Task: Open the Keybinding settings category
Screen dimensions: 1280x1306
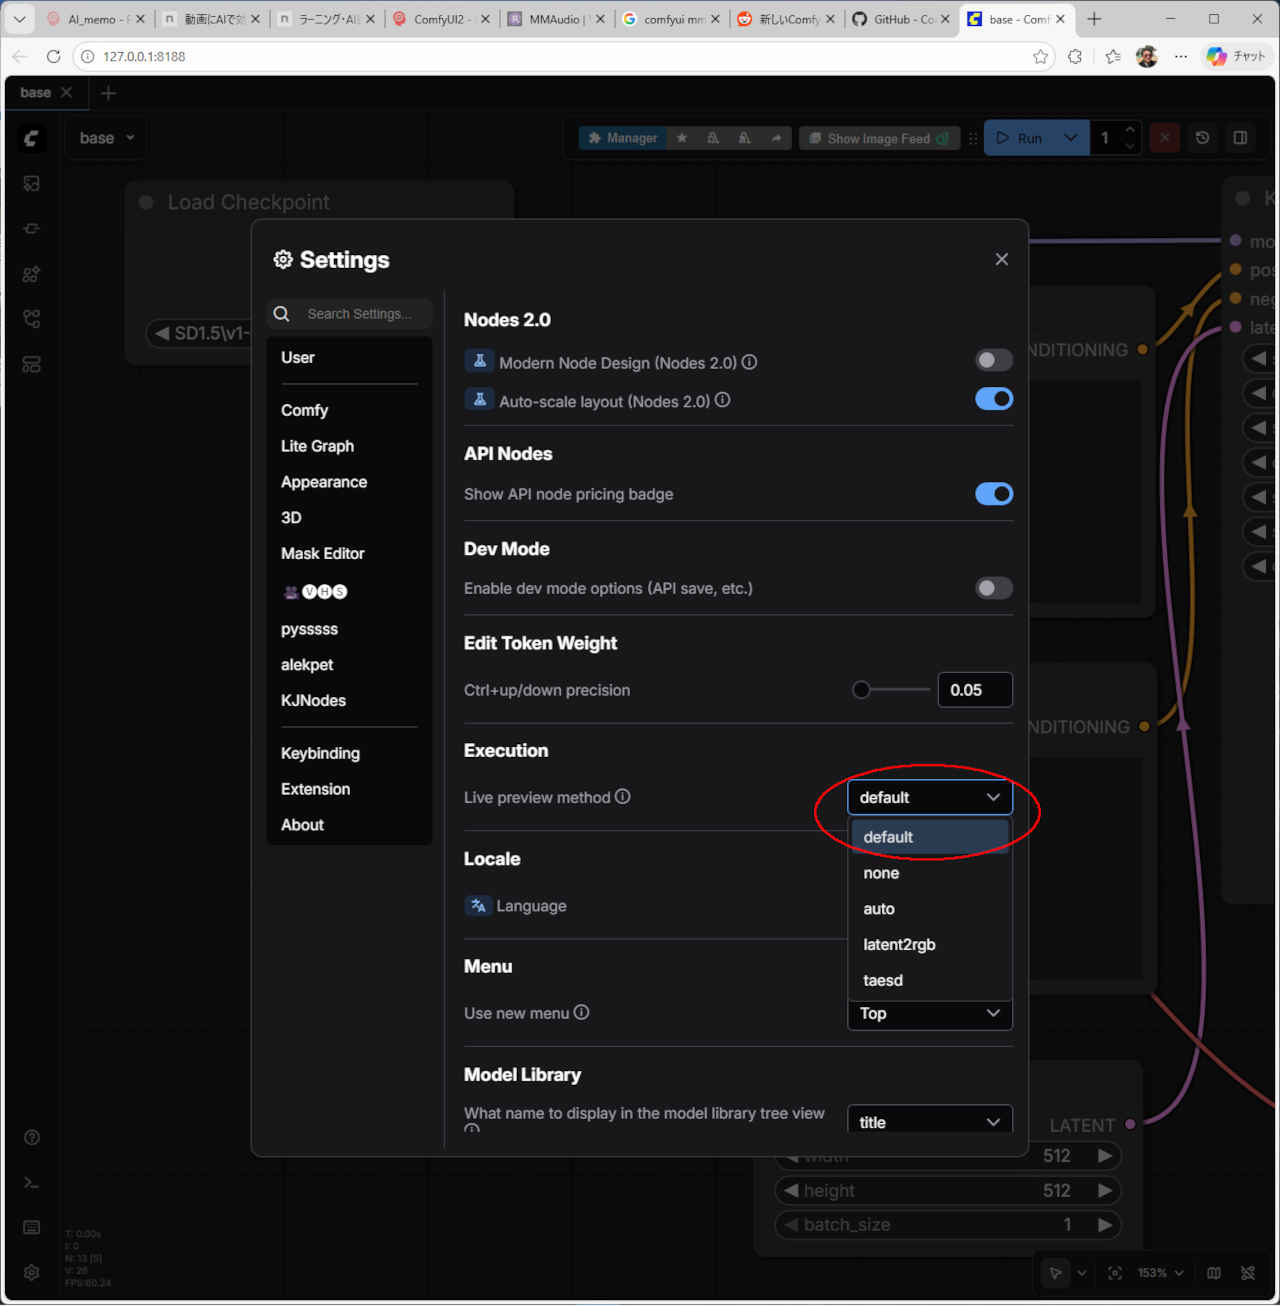Action: point(320,753)
